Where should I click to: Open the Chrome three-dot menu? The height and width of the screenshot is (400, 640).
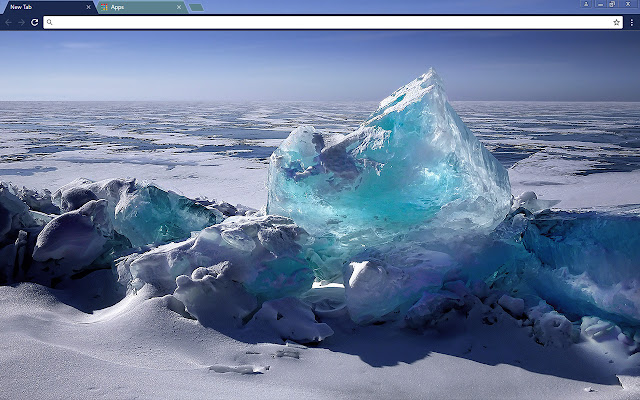[631, 22]
